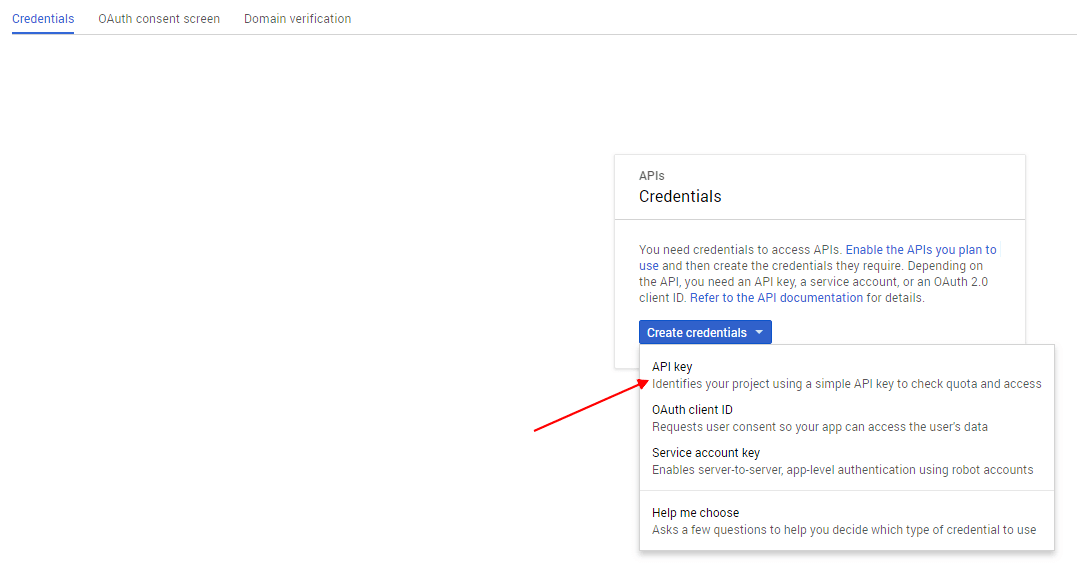Screen dimensions: 1077x576
Task: Click the 'Asks a few questions' description line
Action: click(843, 530)
